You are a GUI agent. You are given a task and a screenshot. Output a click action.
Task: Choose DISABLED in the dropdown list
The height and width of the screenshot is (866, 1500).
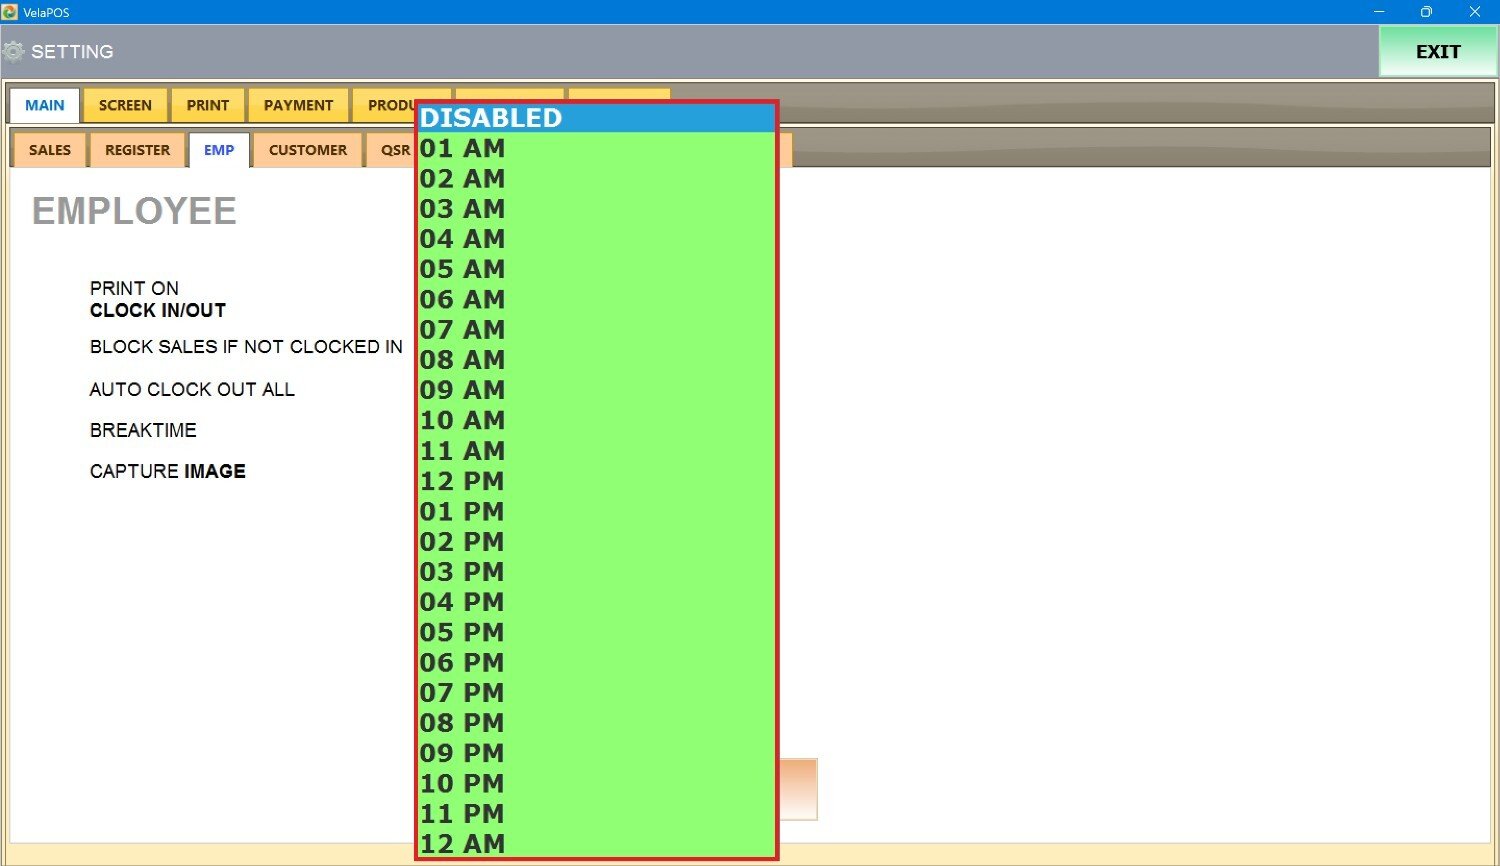[596, 118]
